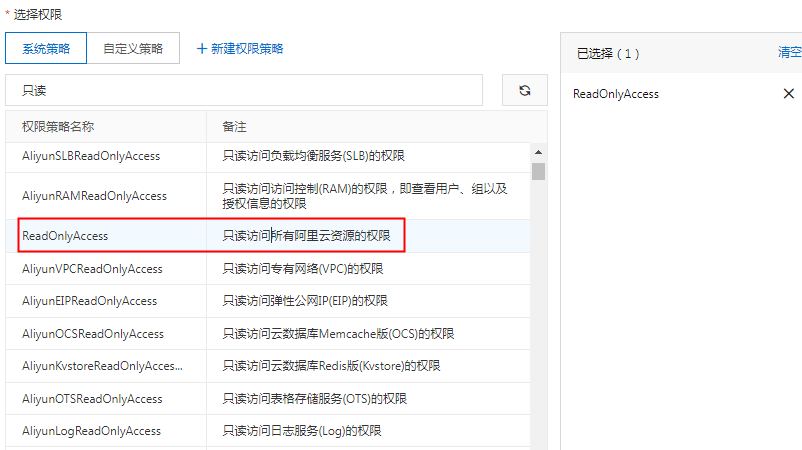The image size is (802, 450).
Task: Click the note about Memcache版(OCS) access
Action: coord(338,333)
